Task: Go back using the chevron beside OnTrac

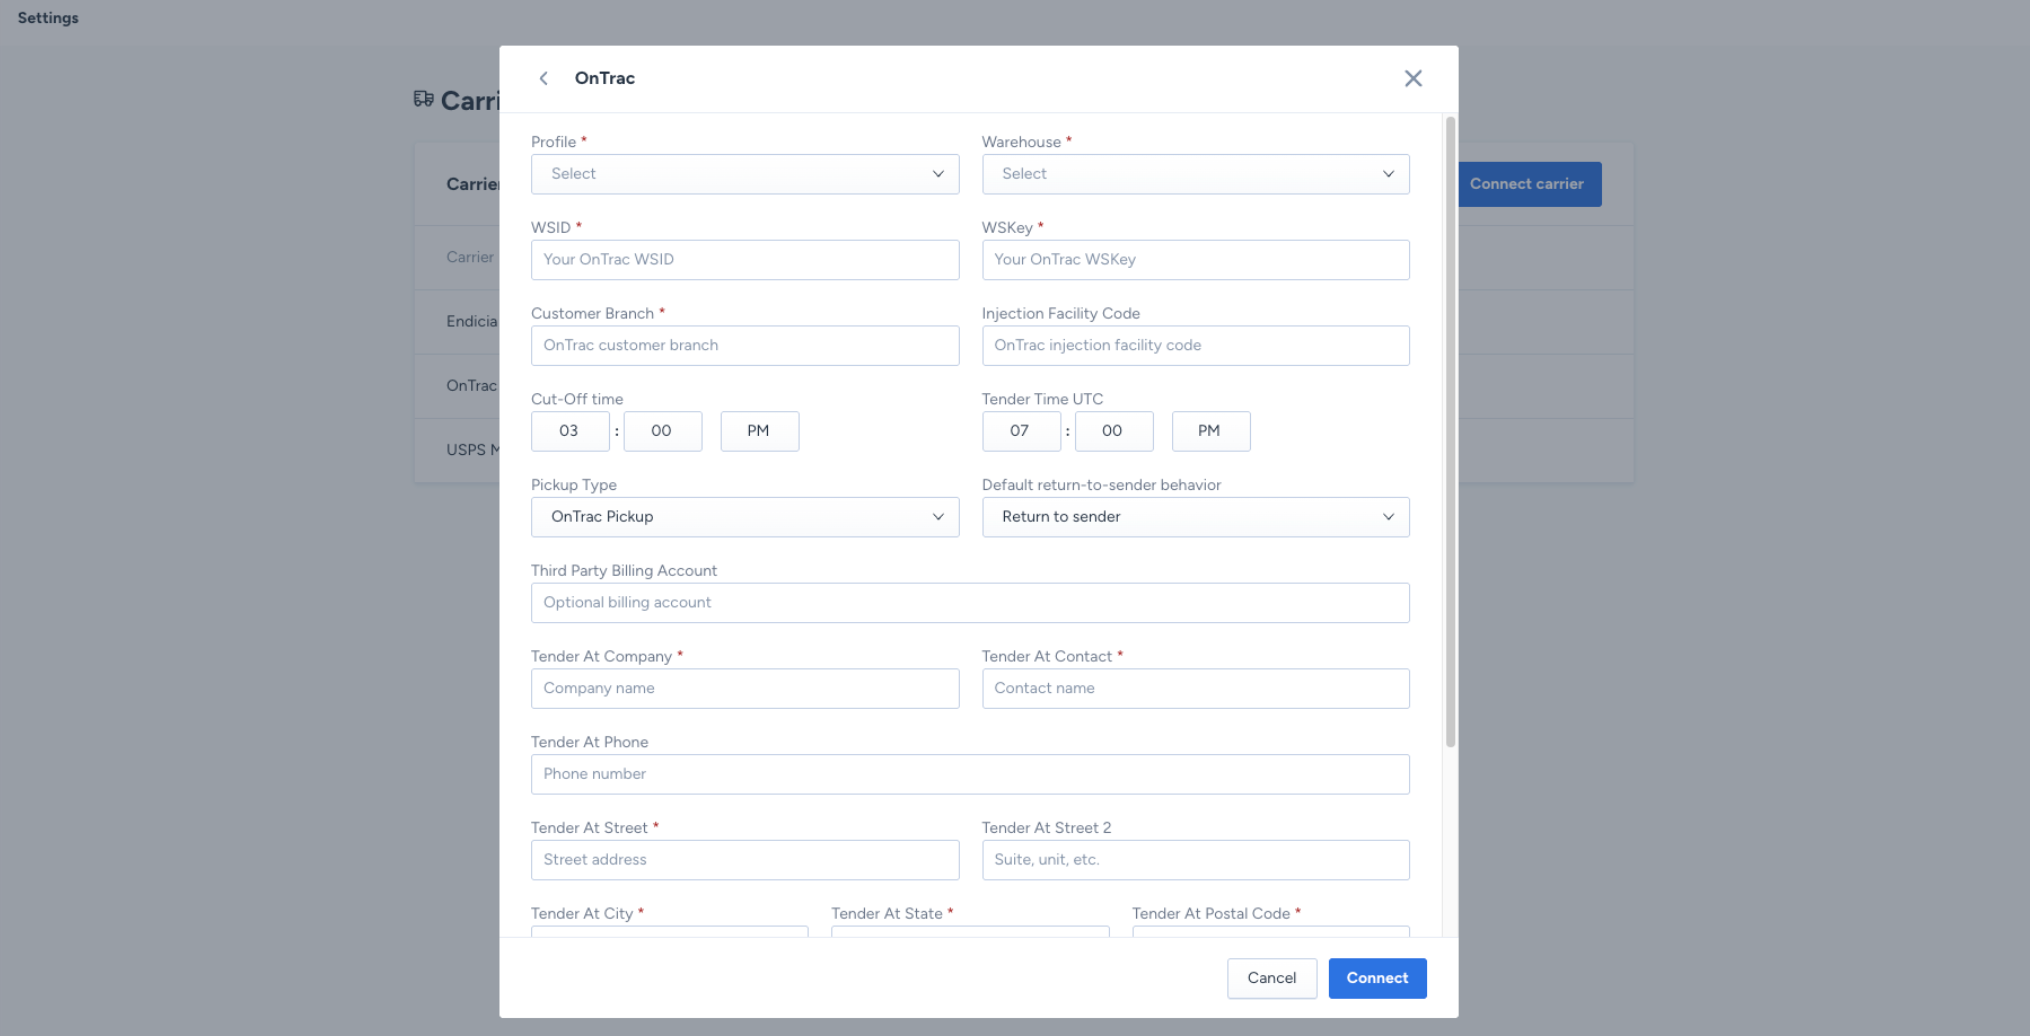Action: pos(543,78)
